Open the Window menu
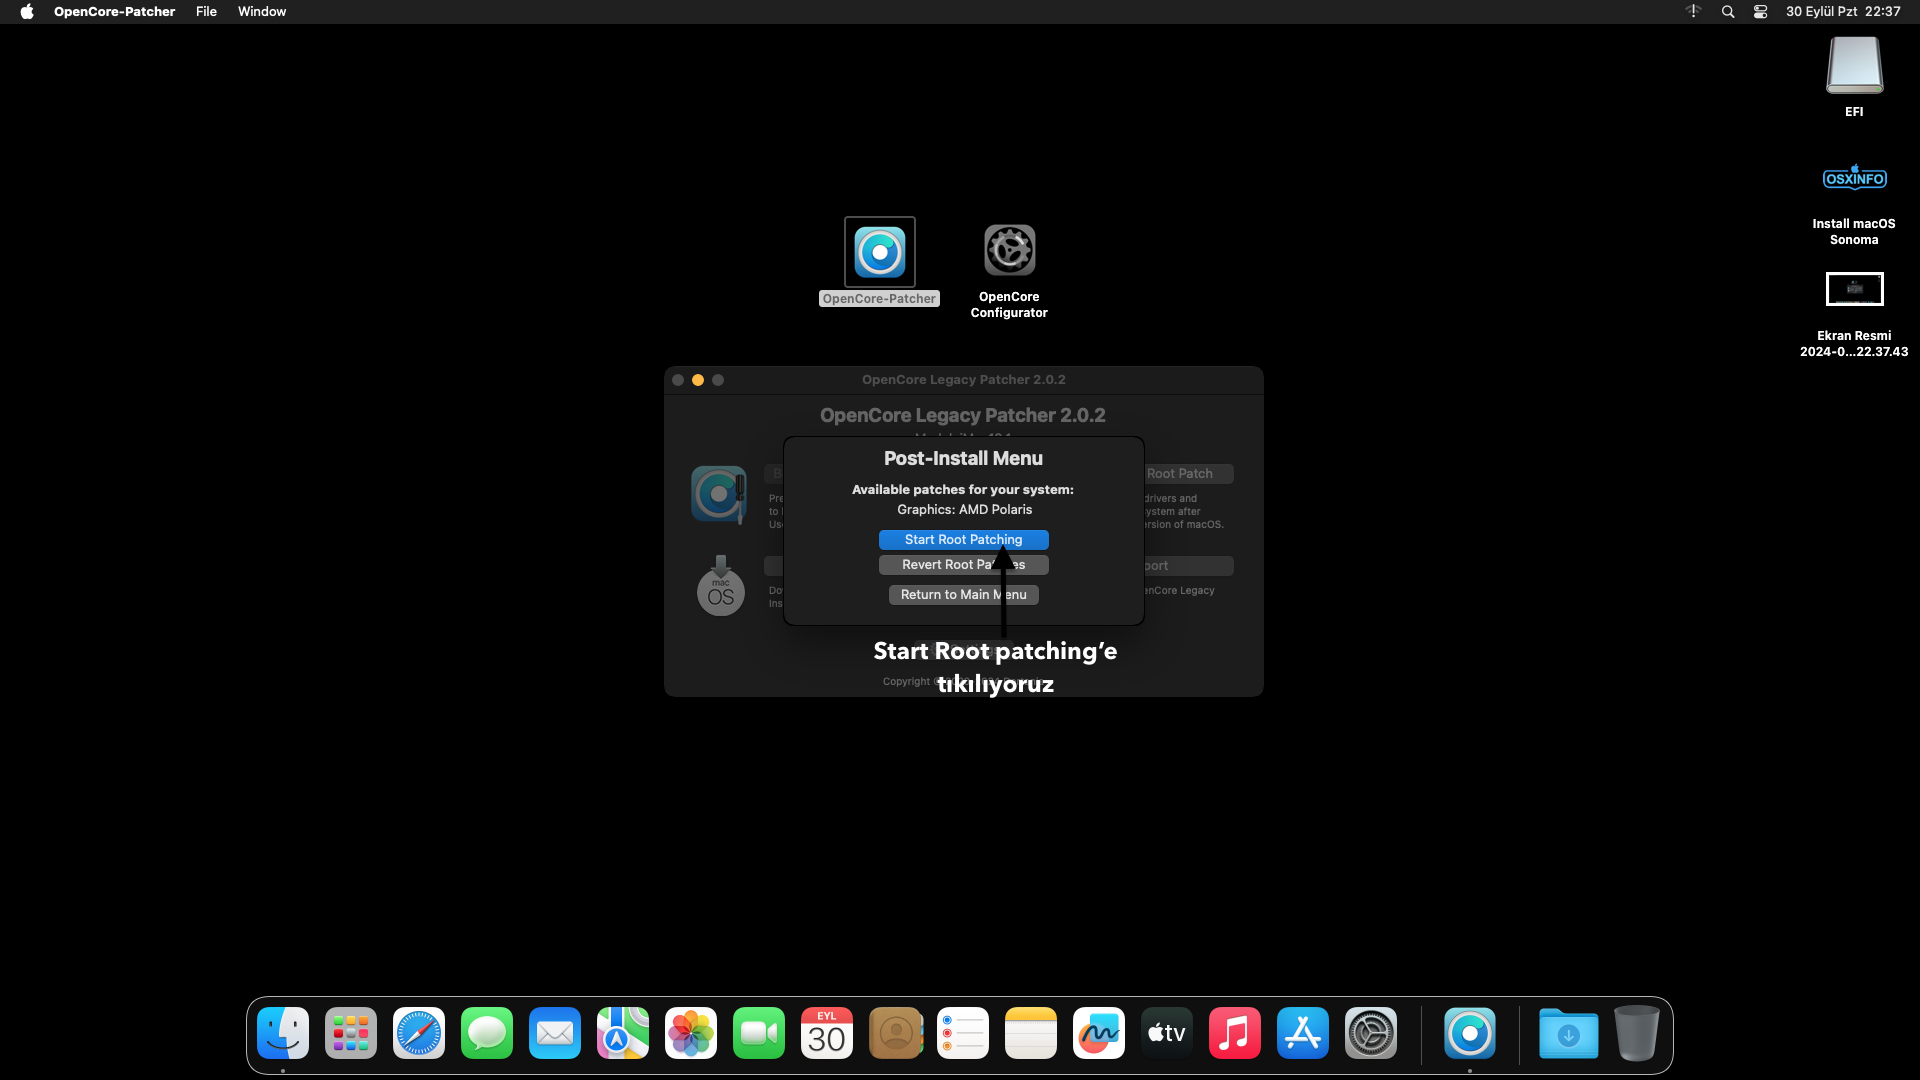The image size is (1920, 1080). click(x=262, y=12)
